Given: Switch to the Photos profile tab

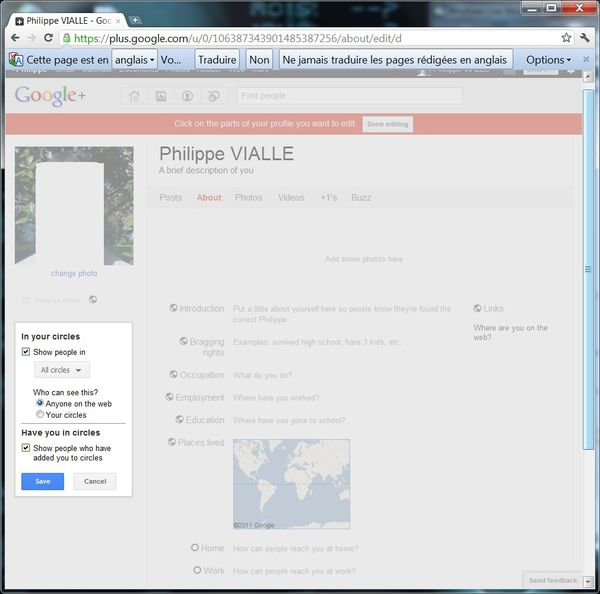Looking at the screenshot, I should click(x=248, y=198).
